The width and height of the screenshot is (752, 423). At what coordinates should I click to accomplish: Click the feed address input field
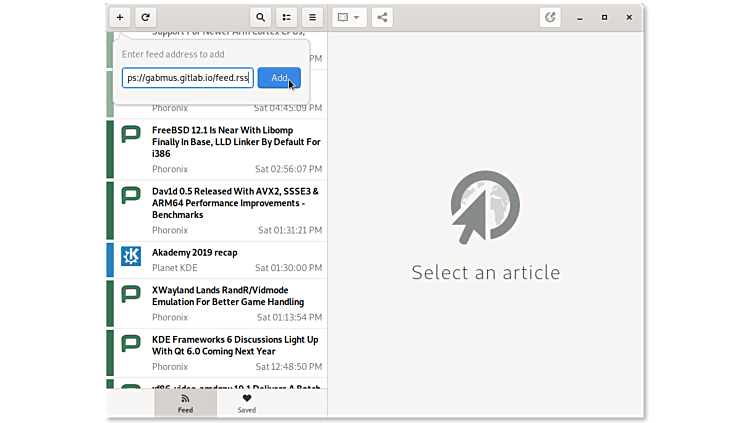pos(187,78)
